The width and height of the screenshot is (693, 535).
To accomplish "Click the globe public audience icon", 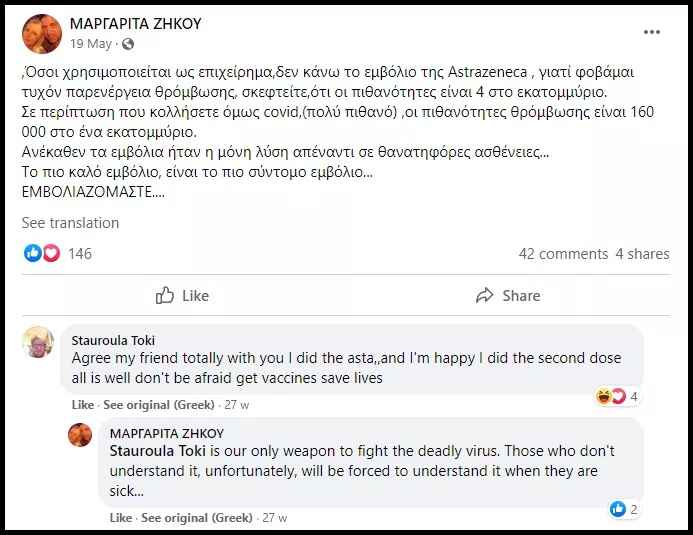I will tap(127, 44).
